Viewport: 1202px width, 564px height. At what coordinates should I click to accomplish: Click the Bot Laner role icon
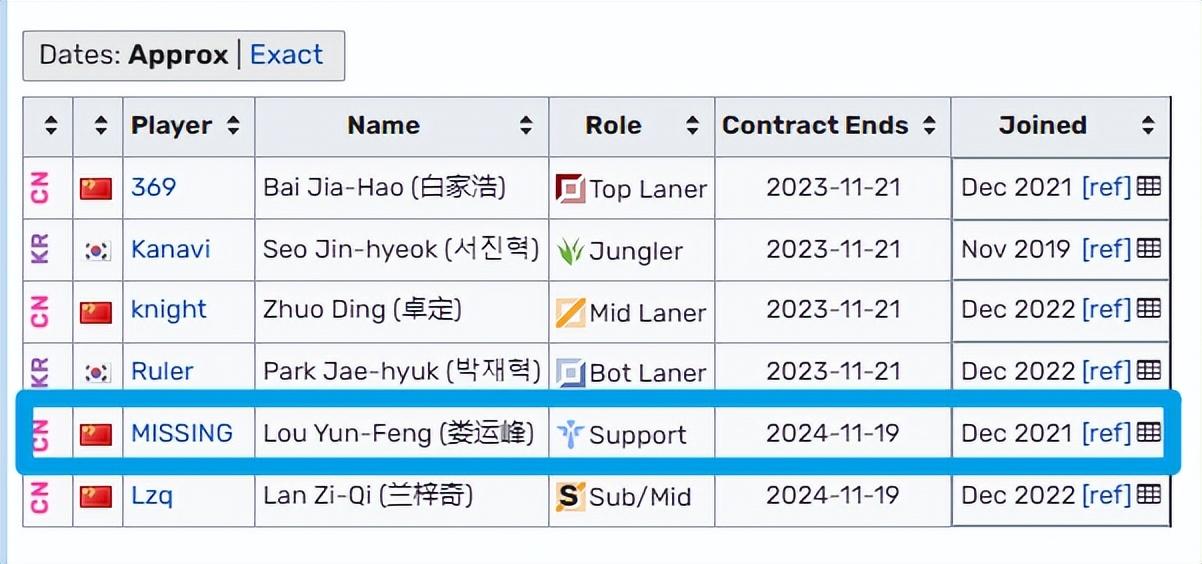pyautogui.click(x=570, y=373)
